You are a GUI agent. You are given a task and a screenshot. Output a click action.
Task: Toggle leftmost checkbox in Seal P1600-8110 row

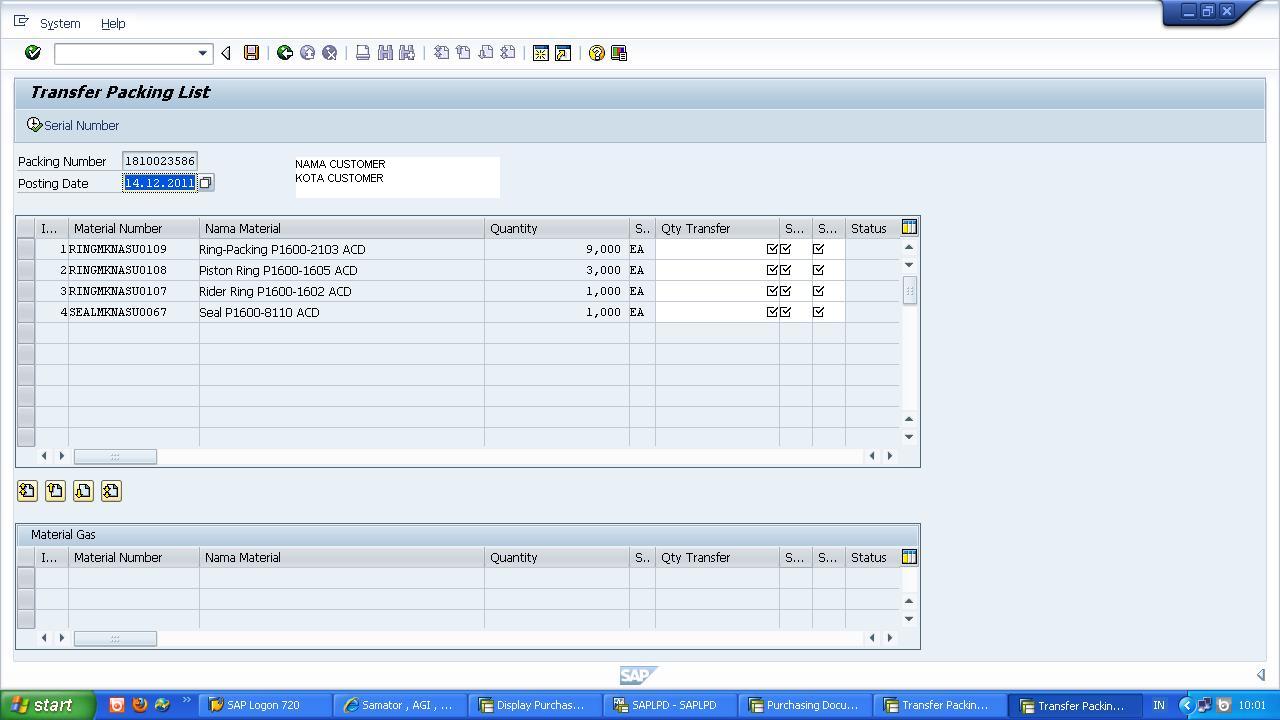[x=772, y=312]
